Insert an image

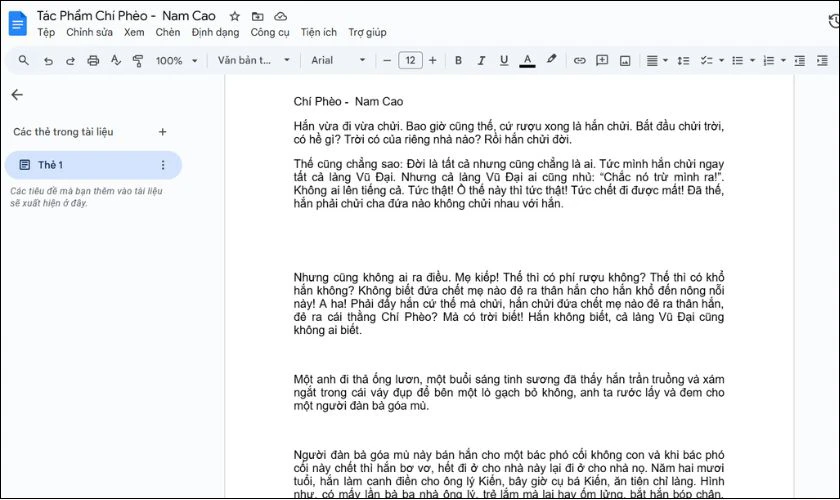pos(625,61)
